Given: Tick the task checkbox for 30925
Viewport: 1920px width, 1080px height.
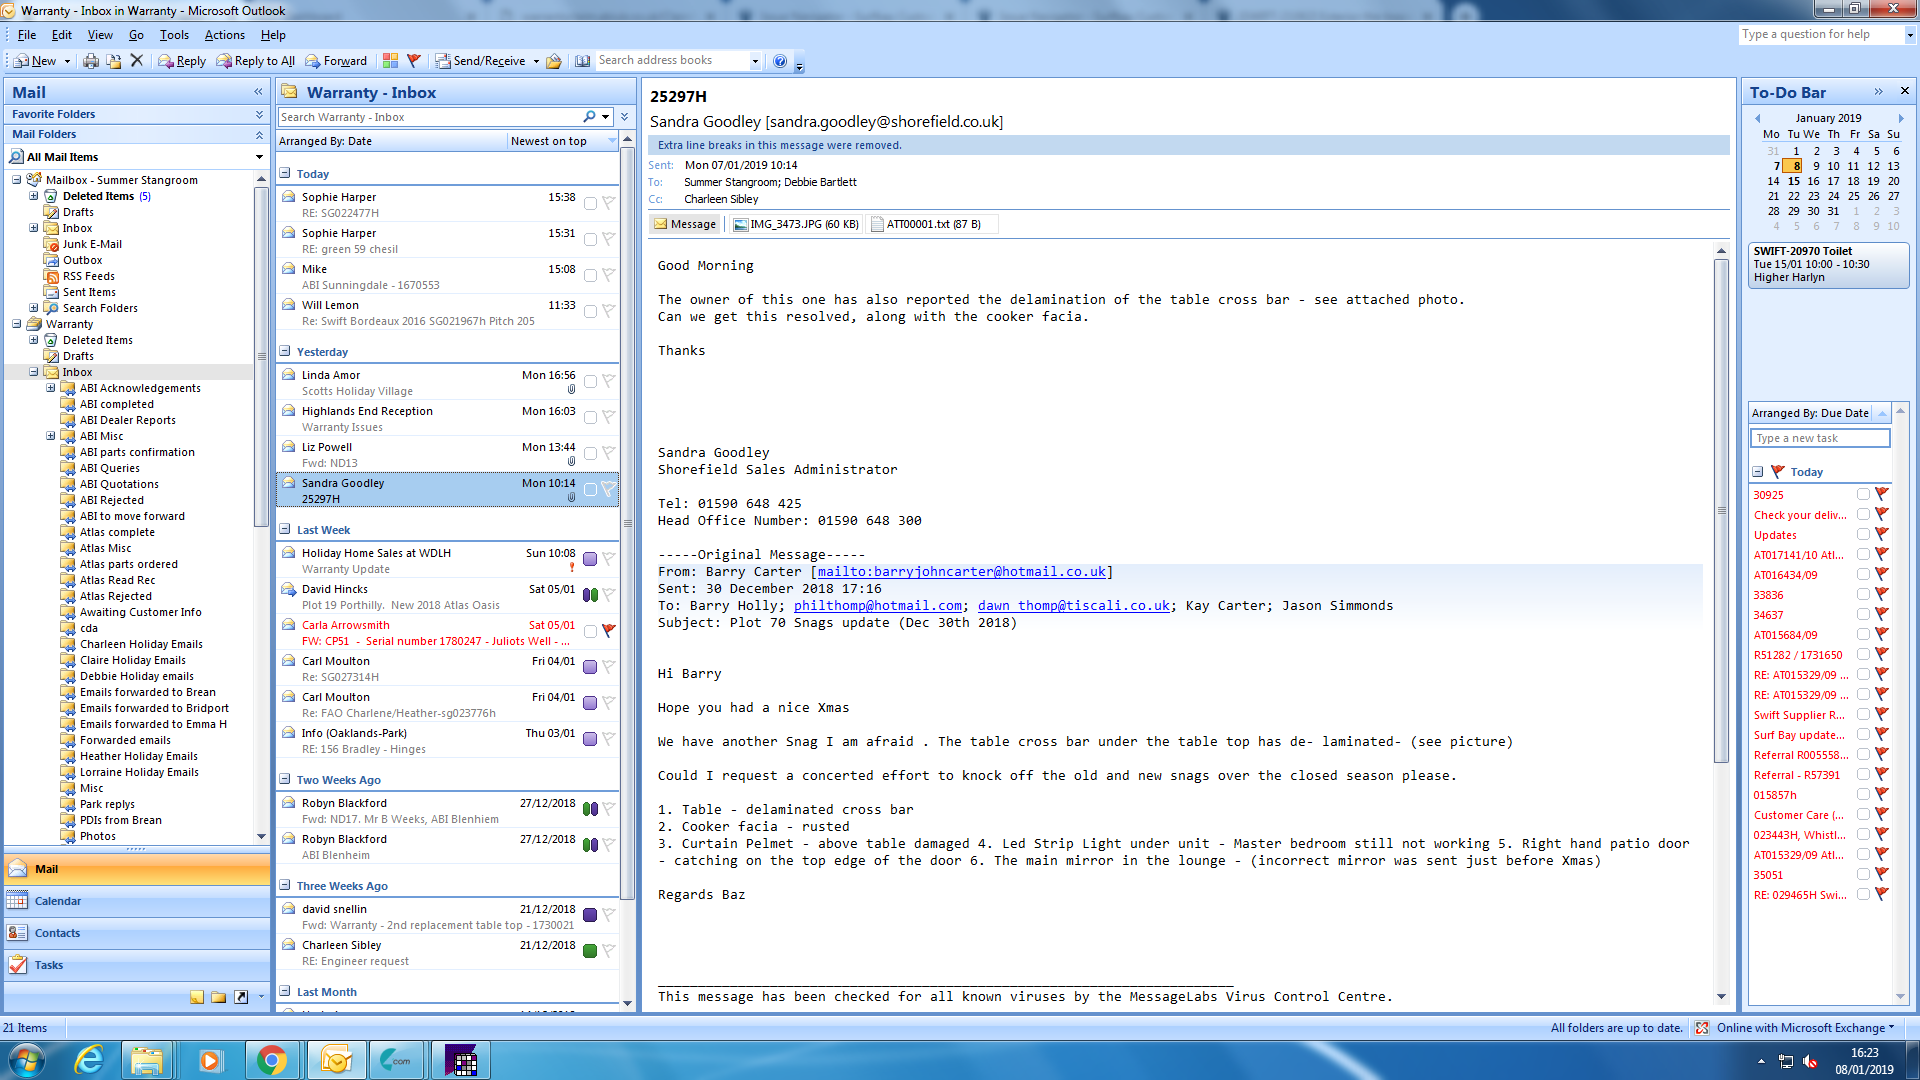Looking at the screenshot, I should [x=1863, y=494].
